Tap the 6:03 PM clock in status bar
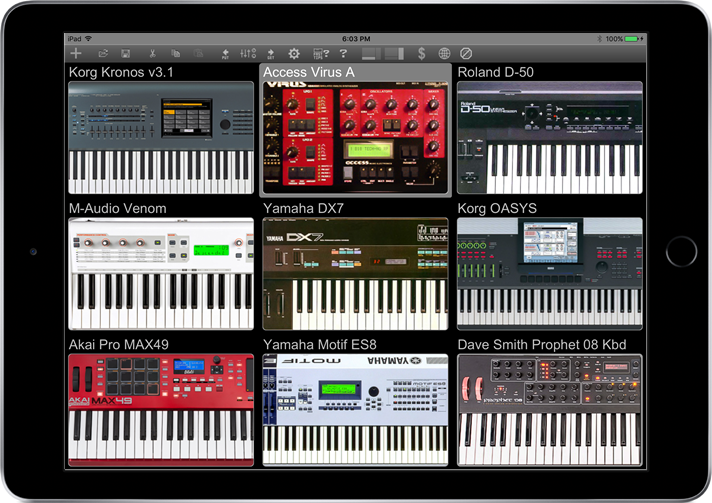 pyautogui.click(x=356, y=39)
